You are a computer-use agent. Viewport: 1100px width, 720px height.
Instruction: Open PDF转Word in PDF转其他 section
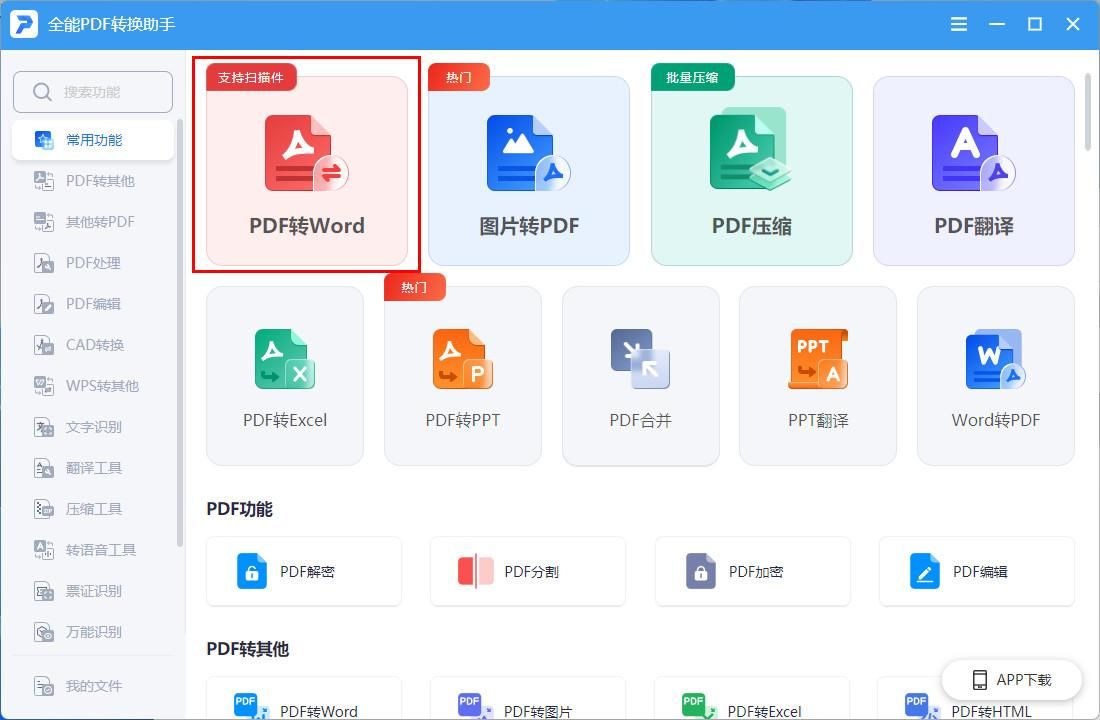point(304,699)
